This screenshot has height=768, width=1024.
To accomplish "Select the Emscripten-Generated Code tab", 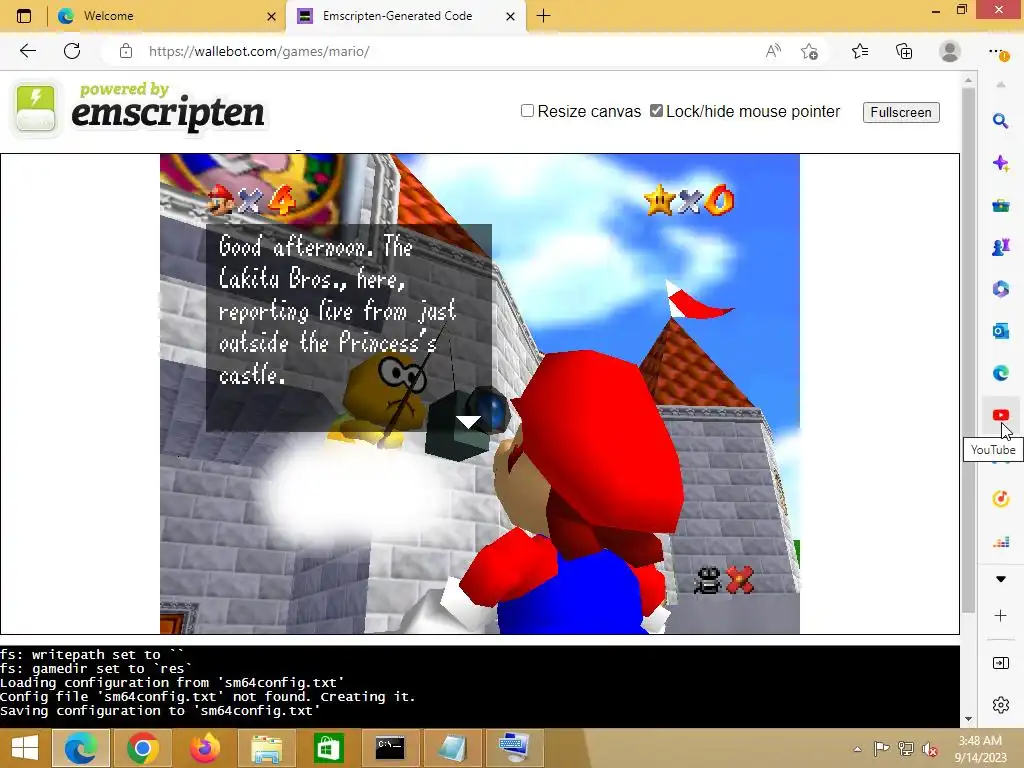I will (405, 16).
